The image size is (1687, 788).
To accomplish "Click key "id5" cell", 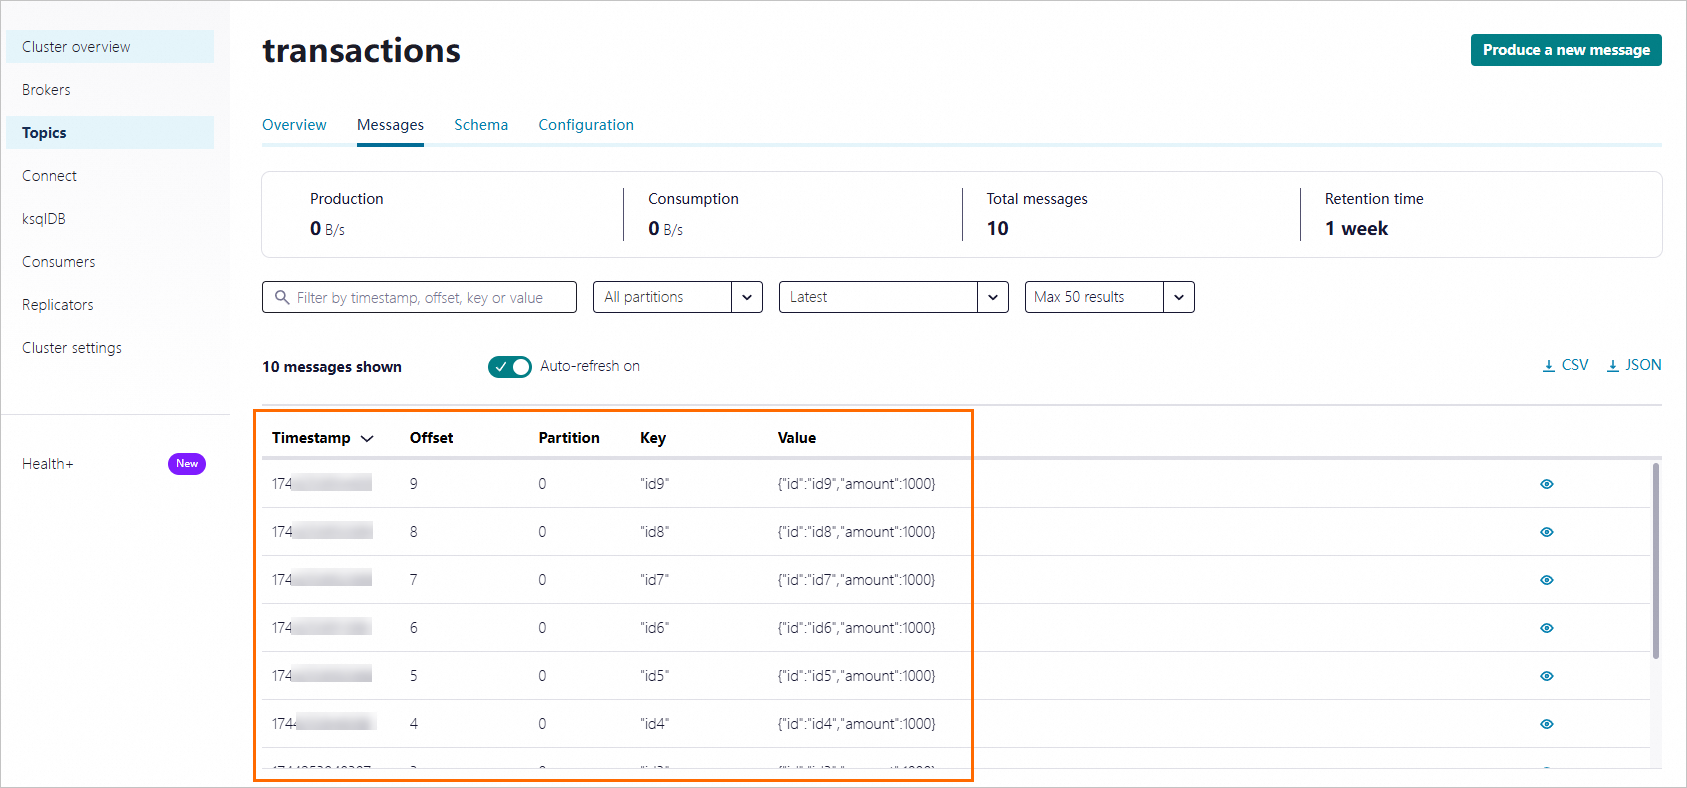I will coord(654,676).
